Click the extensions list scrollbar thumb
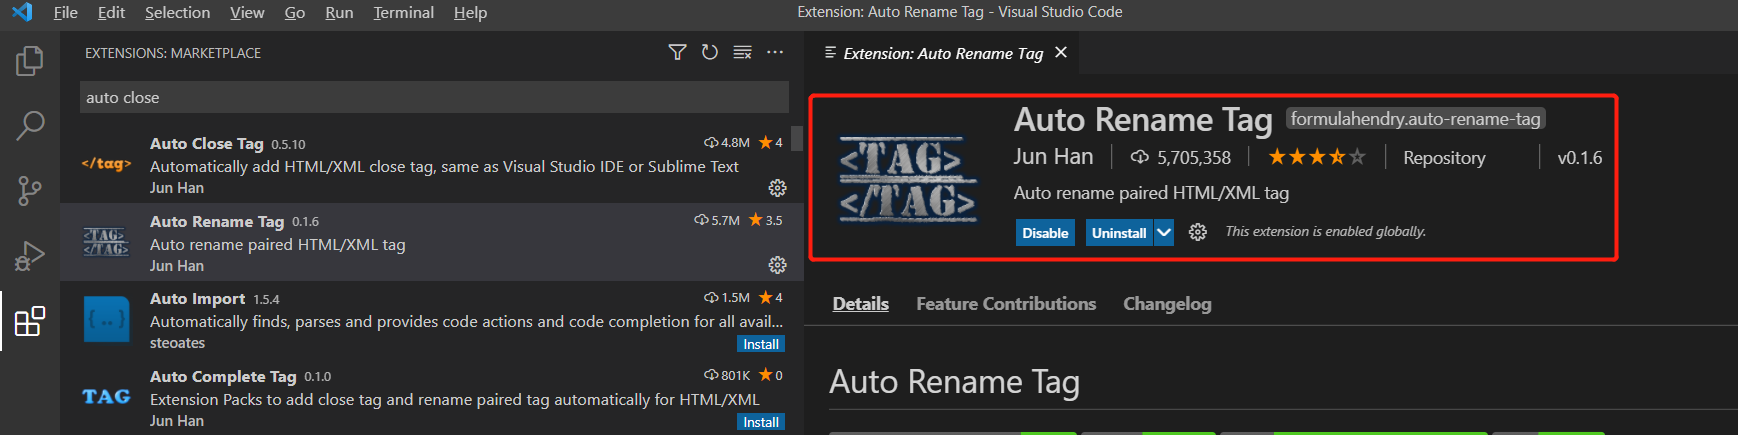This screenshot has width=1738, height=435. point(797,138)
